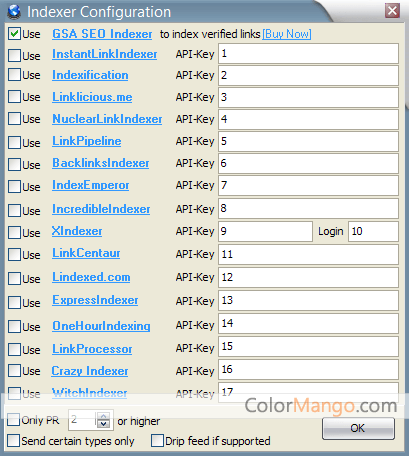Visit the NuclearLinkIndexer link
This screenshot has height=456, width=409.
pyautogui.click(x=107, y=119)
